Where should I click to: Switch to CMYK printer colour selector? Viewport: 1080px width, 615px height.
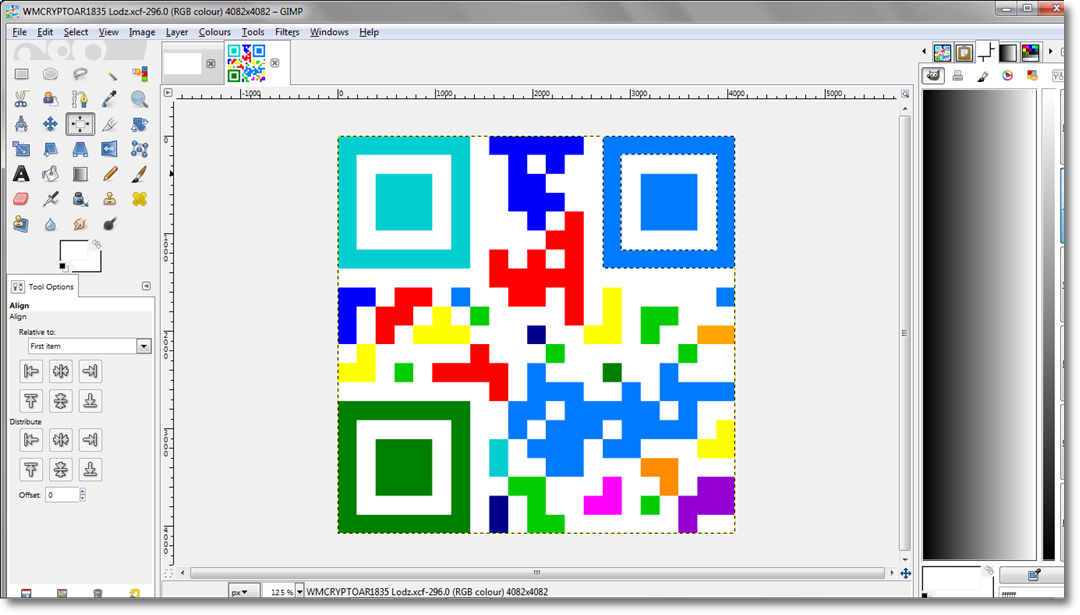(957, 76)
